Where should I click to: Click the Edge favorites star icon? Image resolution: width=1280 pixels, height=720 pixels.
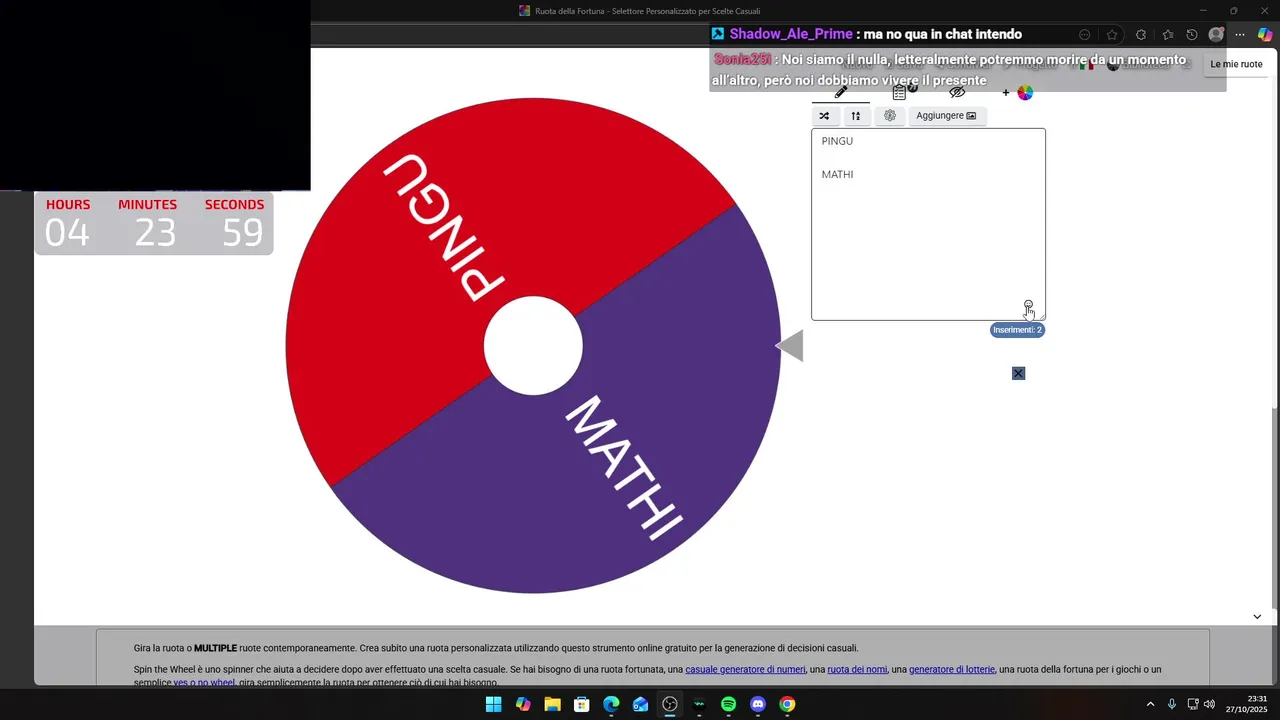(1112, 34)
